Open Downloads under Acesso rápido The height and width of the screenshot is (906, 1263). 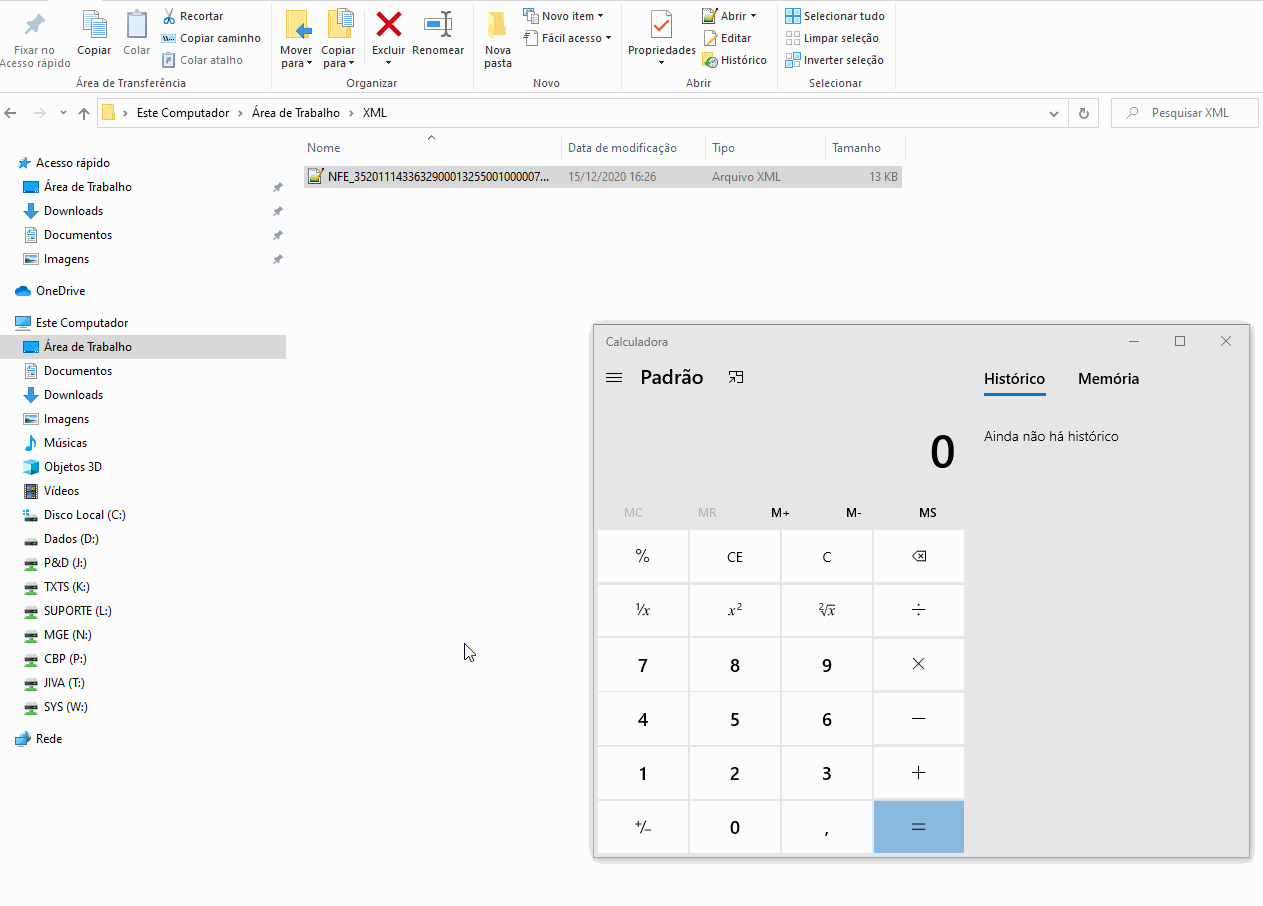coord(73,211)
